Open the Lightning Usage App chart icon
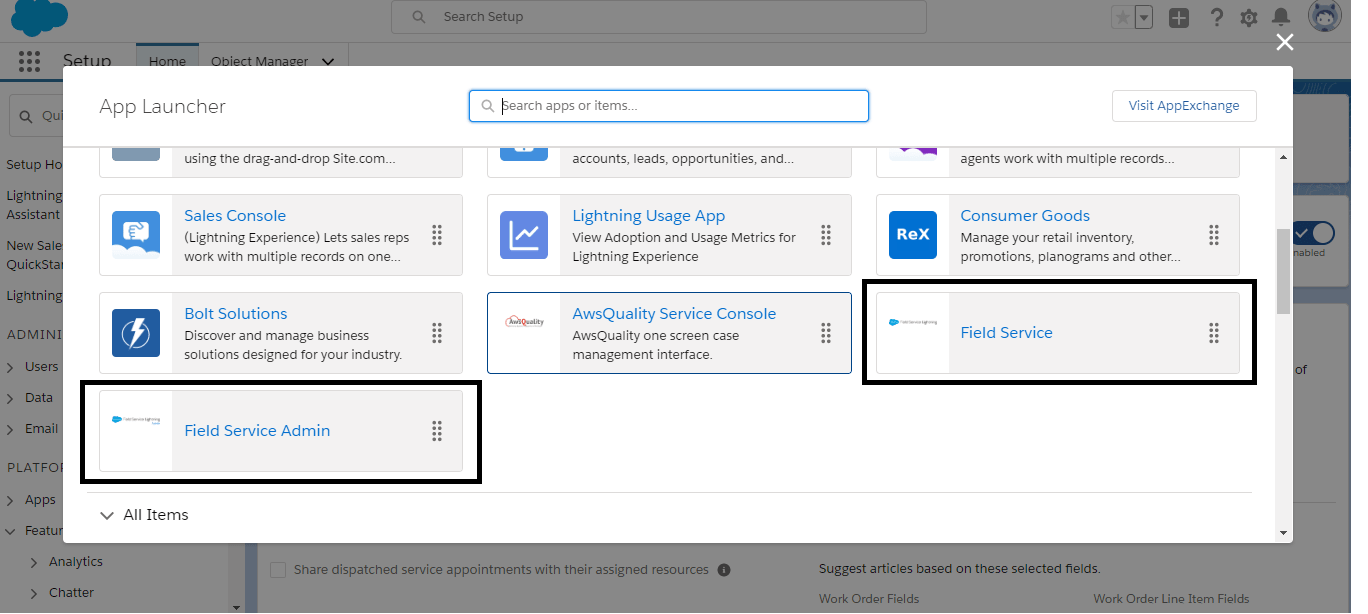The height and width of the screenshot is (614, 1368). pyautogui.click(x=524, y=235)
